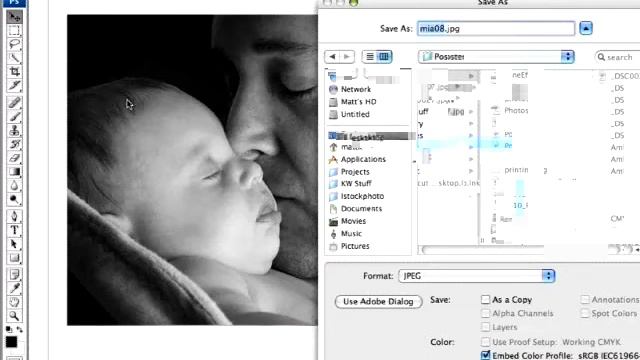Select the Lasso tool
This screenshot has width=640, height=360.
(14, 44)
